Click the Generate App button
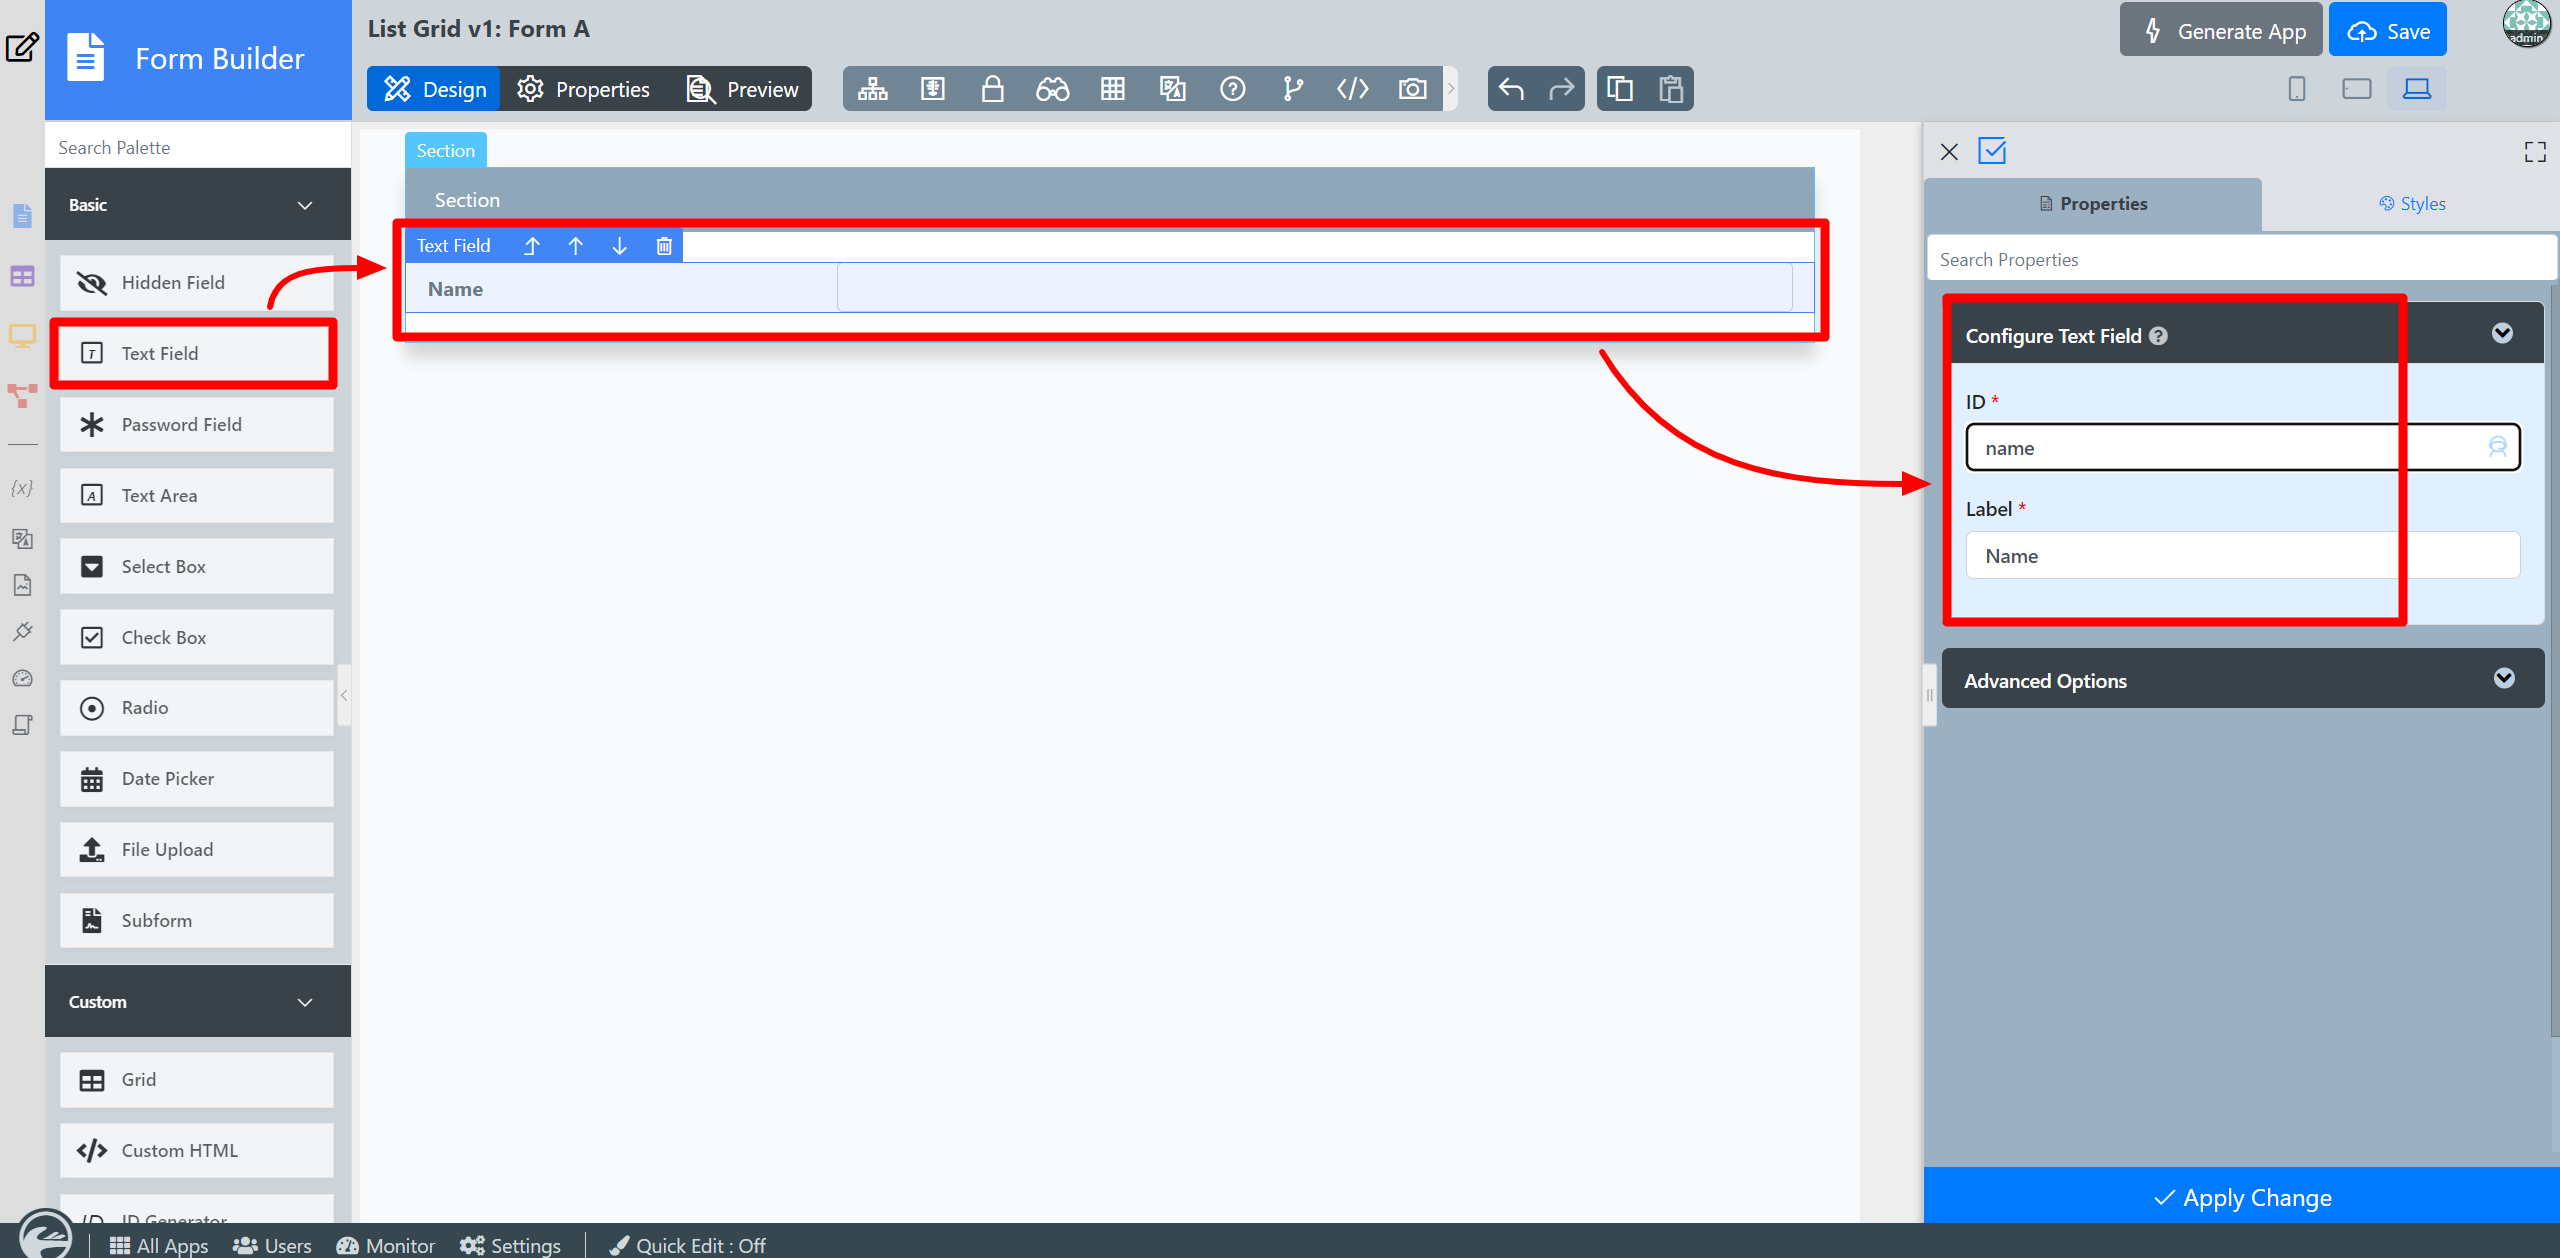The height and width of the screenshot is (1258, 2560). coord(2222,31)
